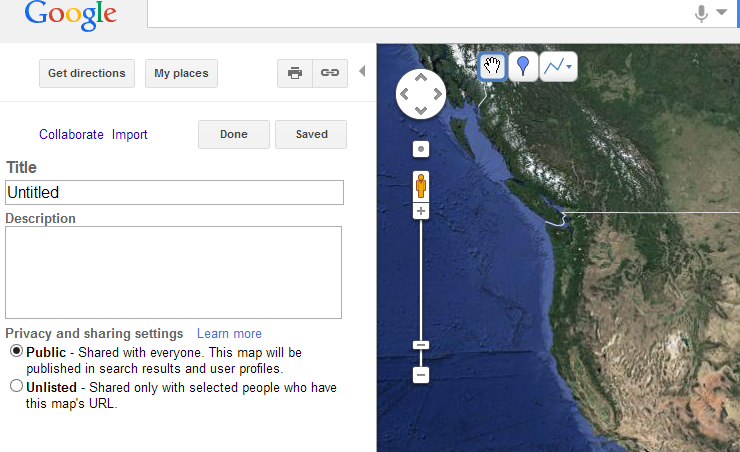Click the chain link share icon
Viewport: 740px width, 452px height.
pyautogui.click(x=330, y=73)
